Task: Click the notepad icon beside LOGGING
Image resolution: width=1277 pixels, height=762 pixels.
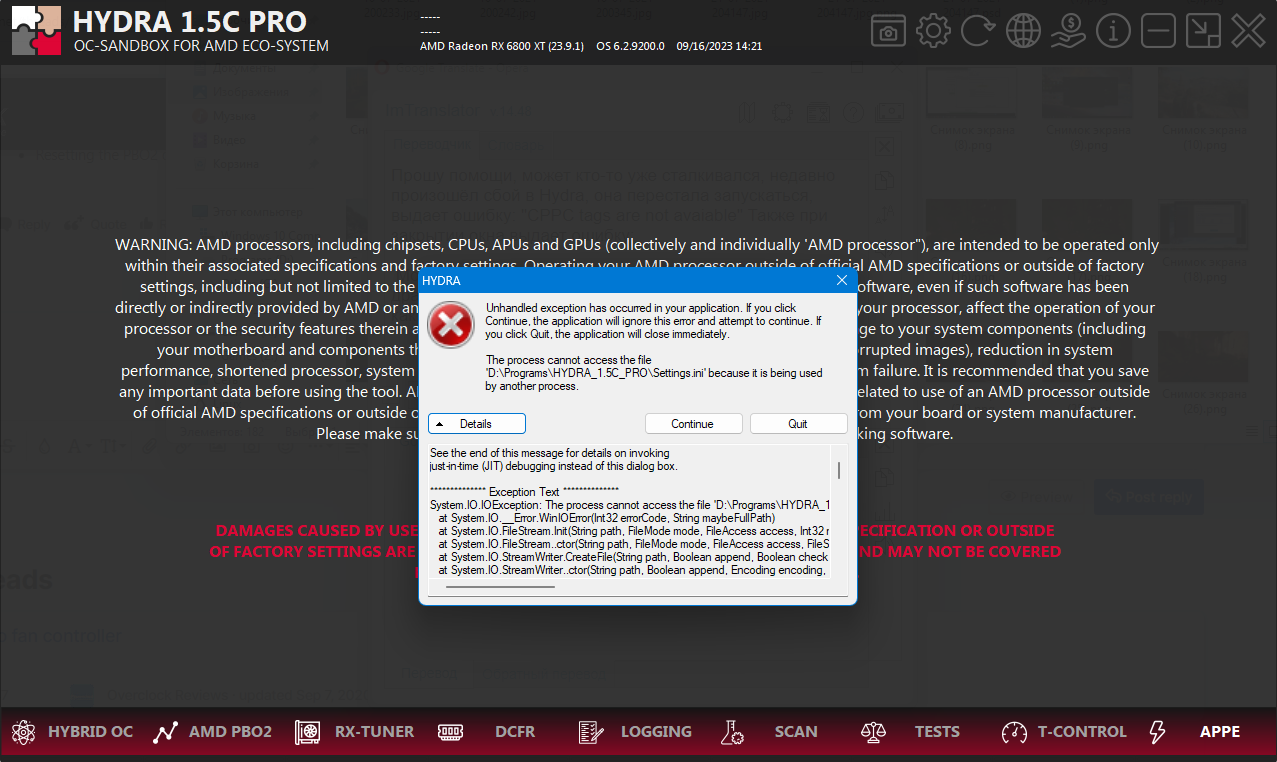Action: tap(591, 732)
